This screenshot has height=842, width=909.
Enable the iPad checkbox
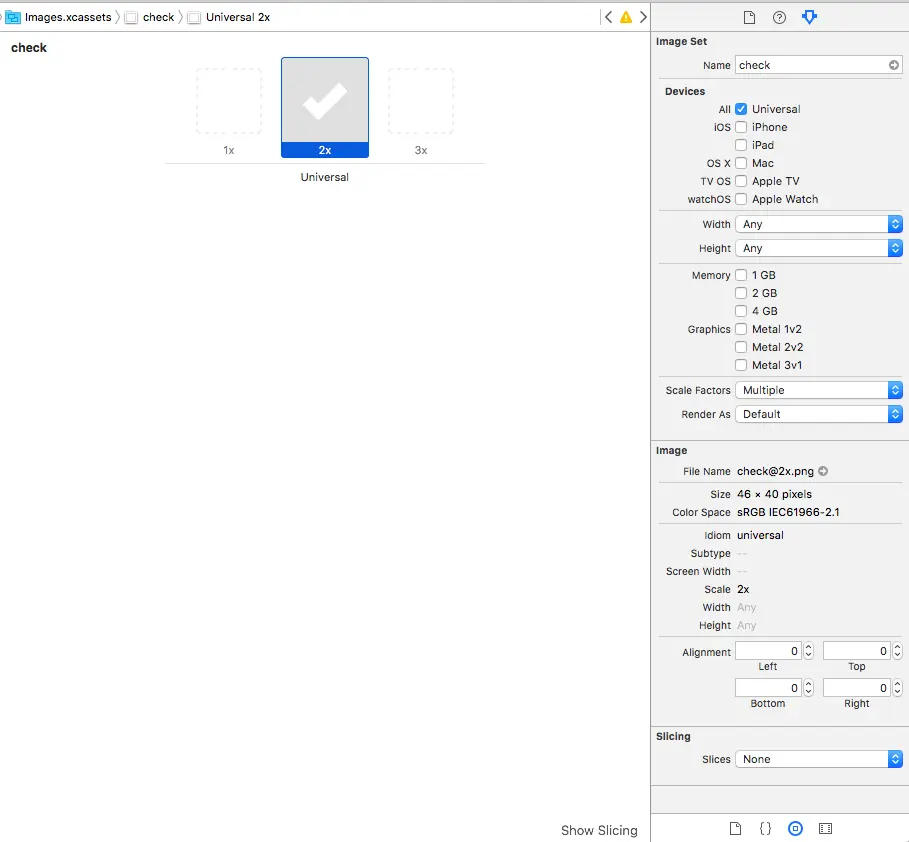click(x=741, y=145)
